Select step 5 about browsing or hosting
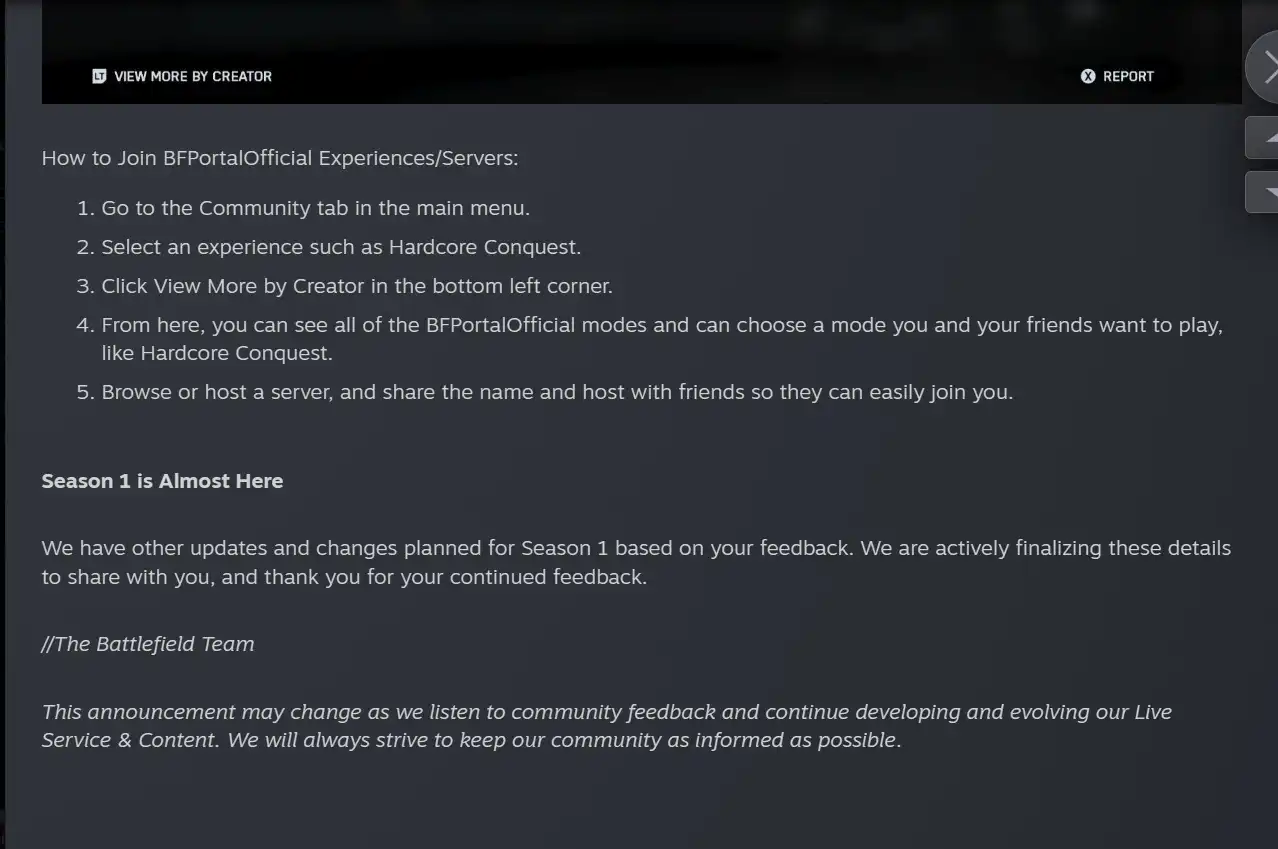The height and width of the screenshot is (849, 1278). coord(556,392)
